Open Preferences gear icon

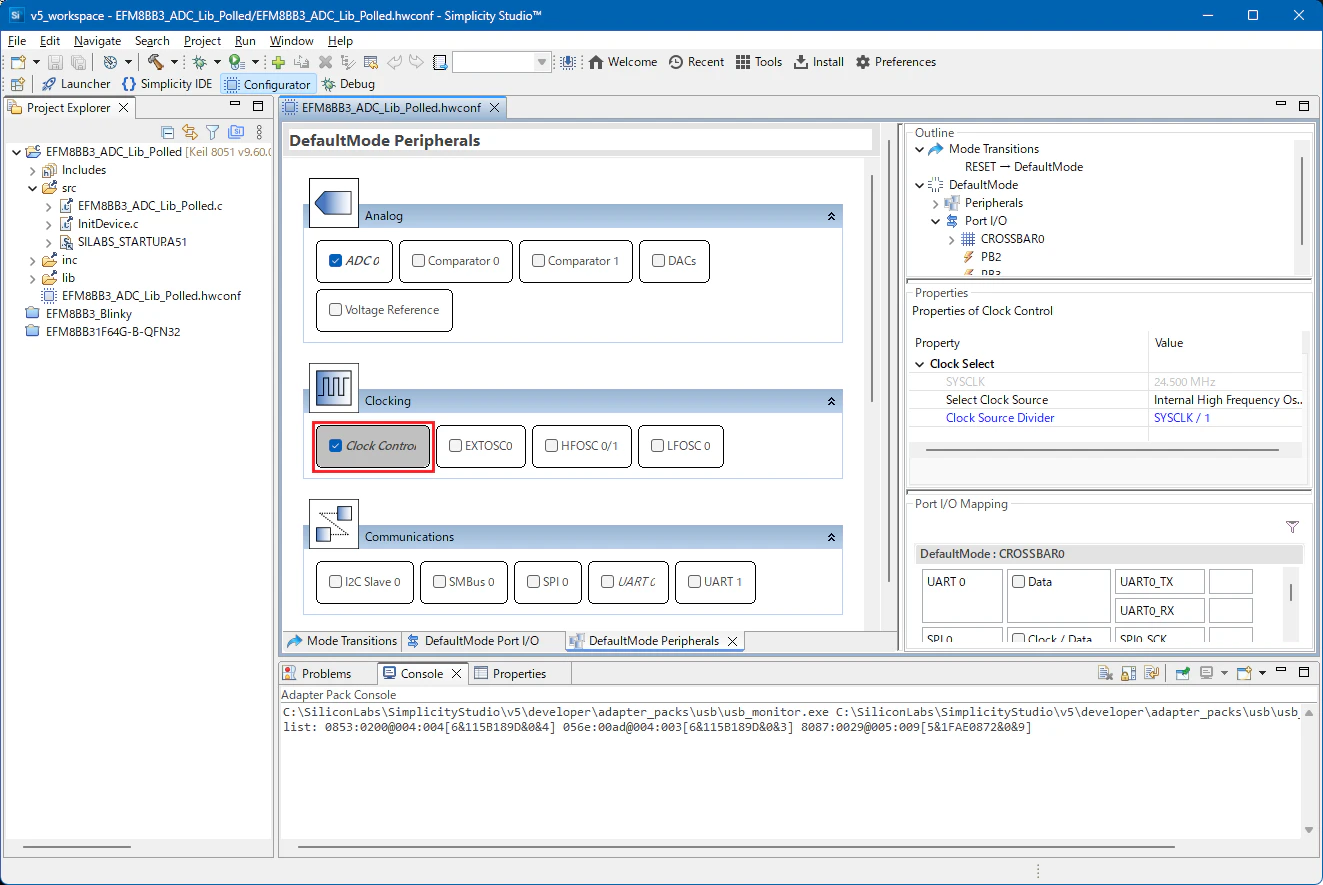[863, 62]
